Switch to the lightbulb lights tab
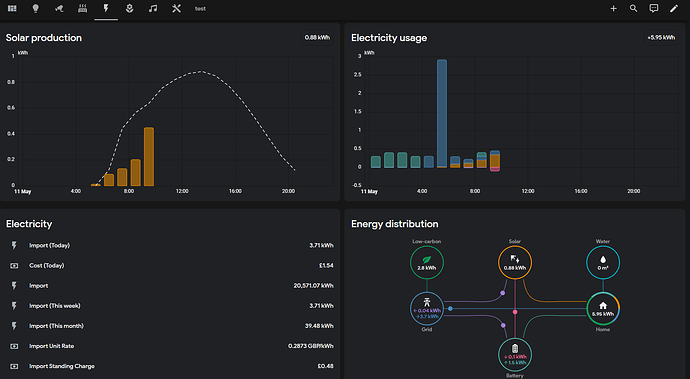690x379 pixels. pos(36,8)
